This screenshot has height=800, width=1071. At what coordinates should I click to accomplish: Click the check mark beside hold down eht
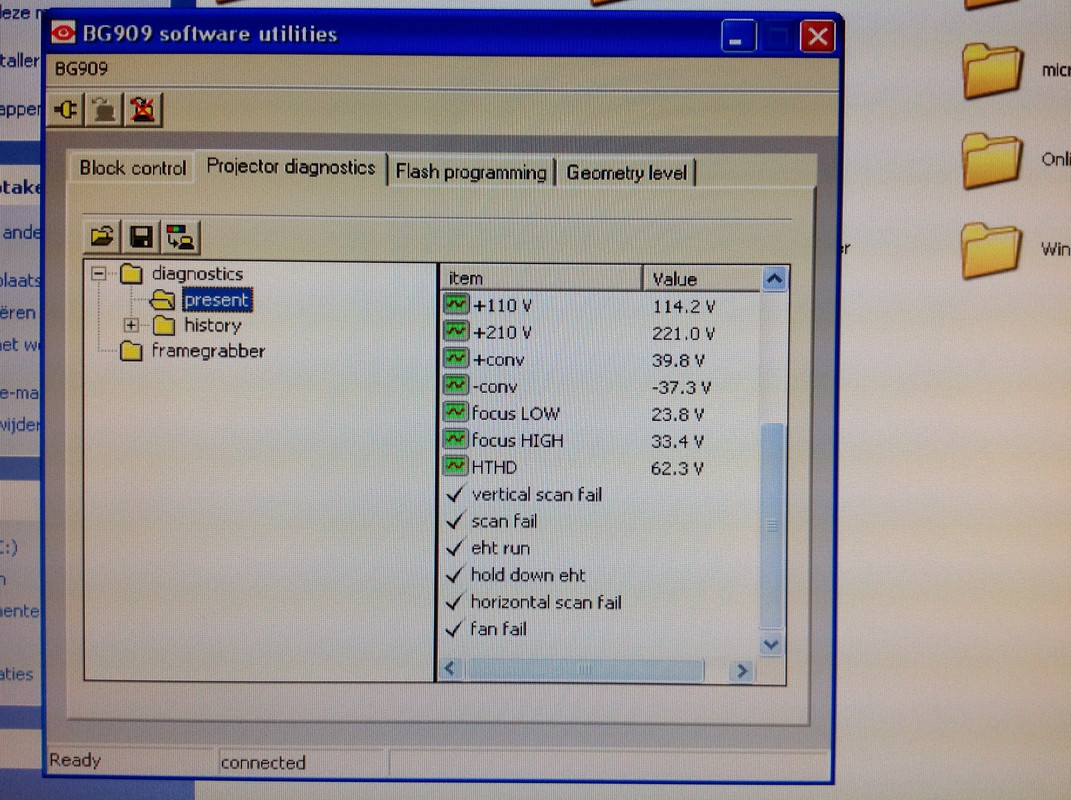[456, 575]
